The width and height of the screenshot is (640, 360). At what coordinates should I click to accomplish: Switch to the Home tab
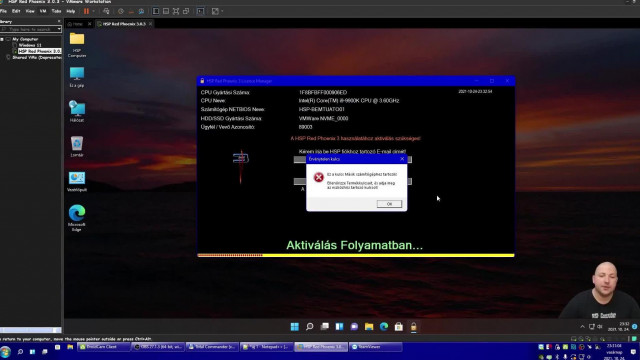(x=76, y=24)
